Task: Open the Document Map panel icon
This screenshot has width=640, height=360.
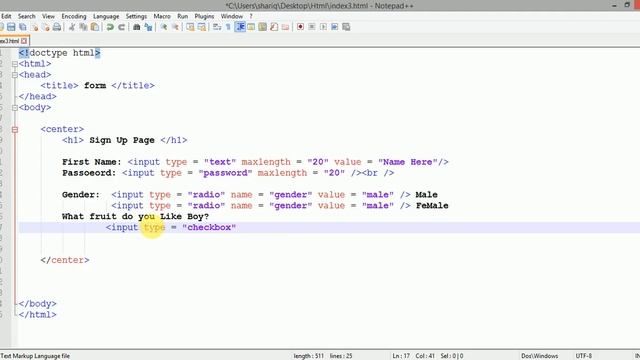Action: (262, 27)
